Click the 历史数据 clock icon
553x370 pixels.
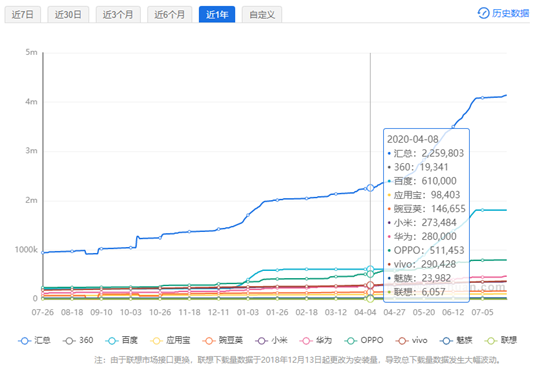483,13
